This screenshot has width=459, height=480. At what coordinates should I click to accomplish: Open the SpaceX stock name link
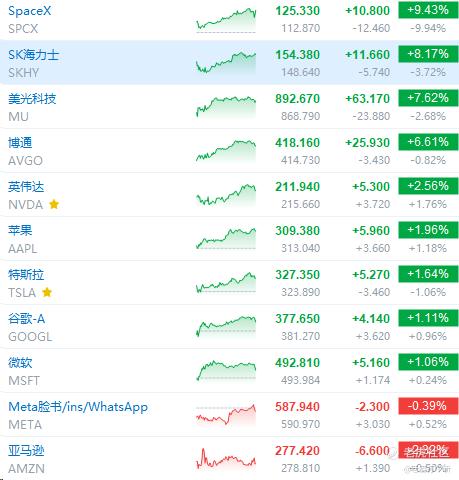tap(30, 11)
